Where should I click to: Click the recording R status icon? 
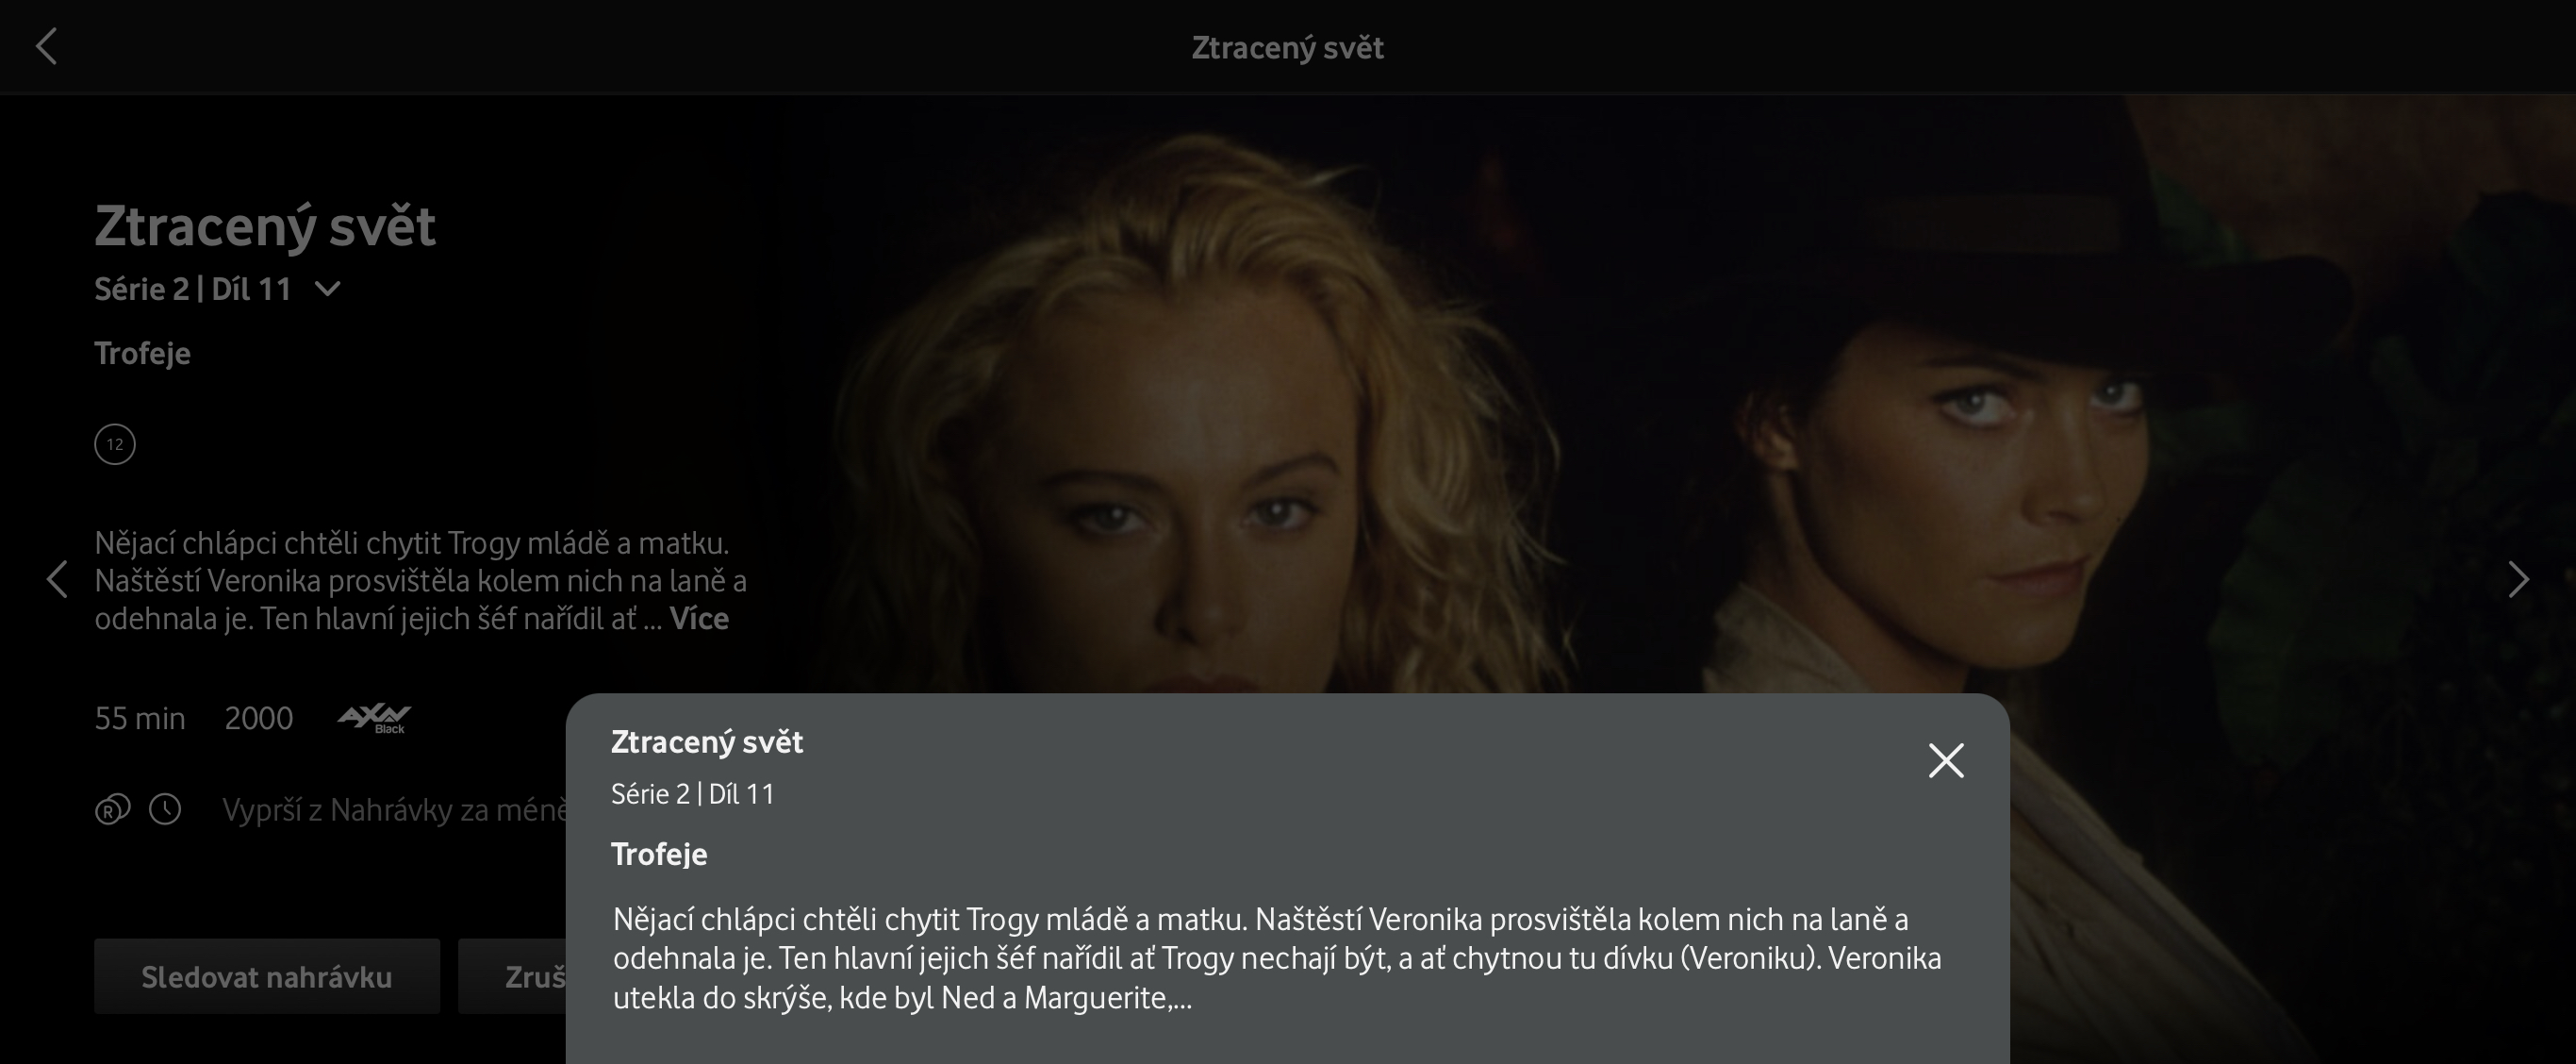(112, 809)
